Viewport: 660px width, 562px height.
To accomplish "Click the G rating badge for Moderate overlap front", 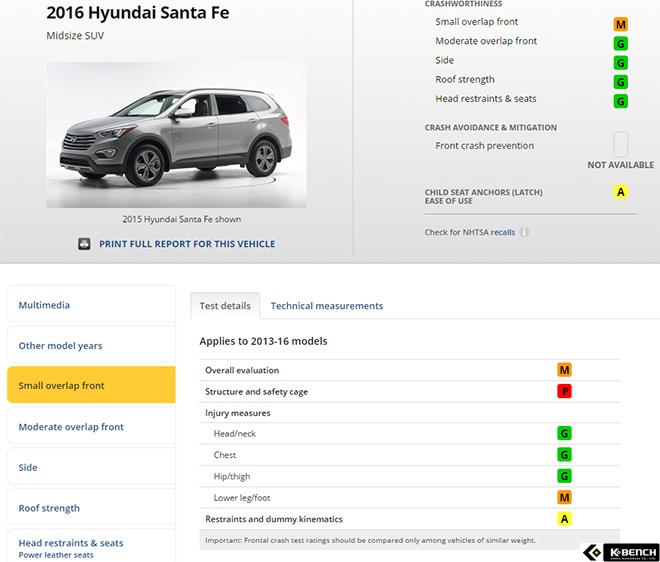I will click(620, 43).
